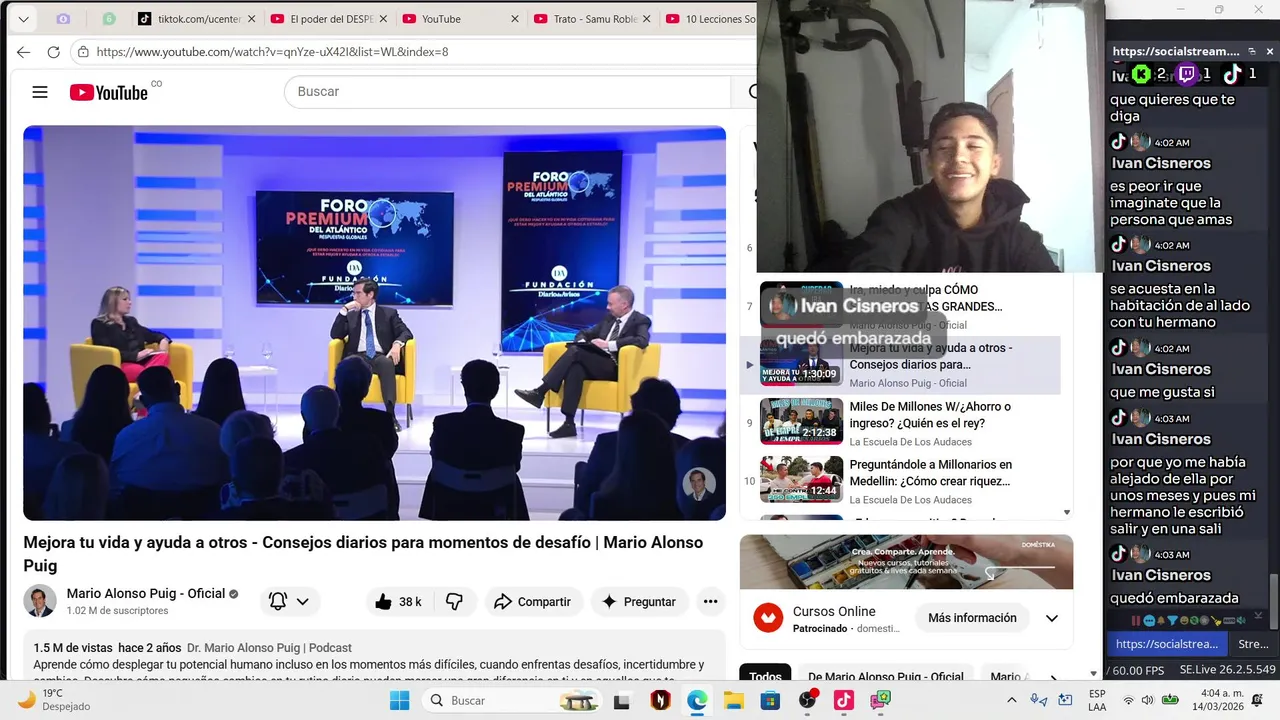
Task: Open more actions three-dot menu under video
Action: pos(710,601)
